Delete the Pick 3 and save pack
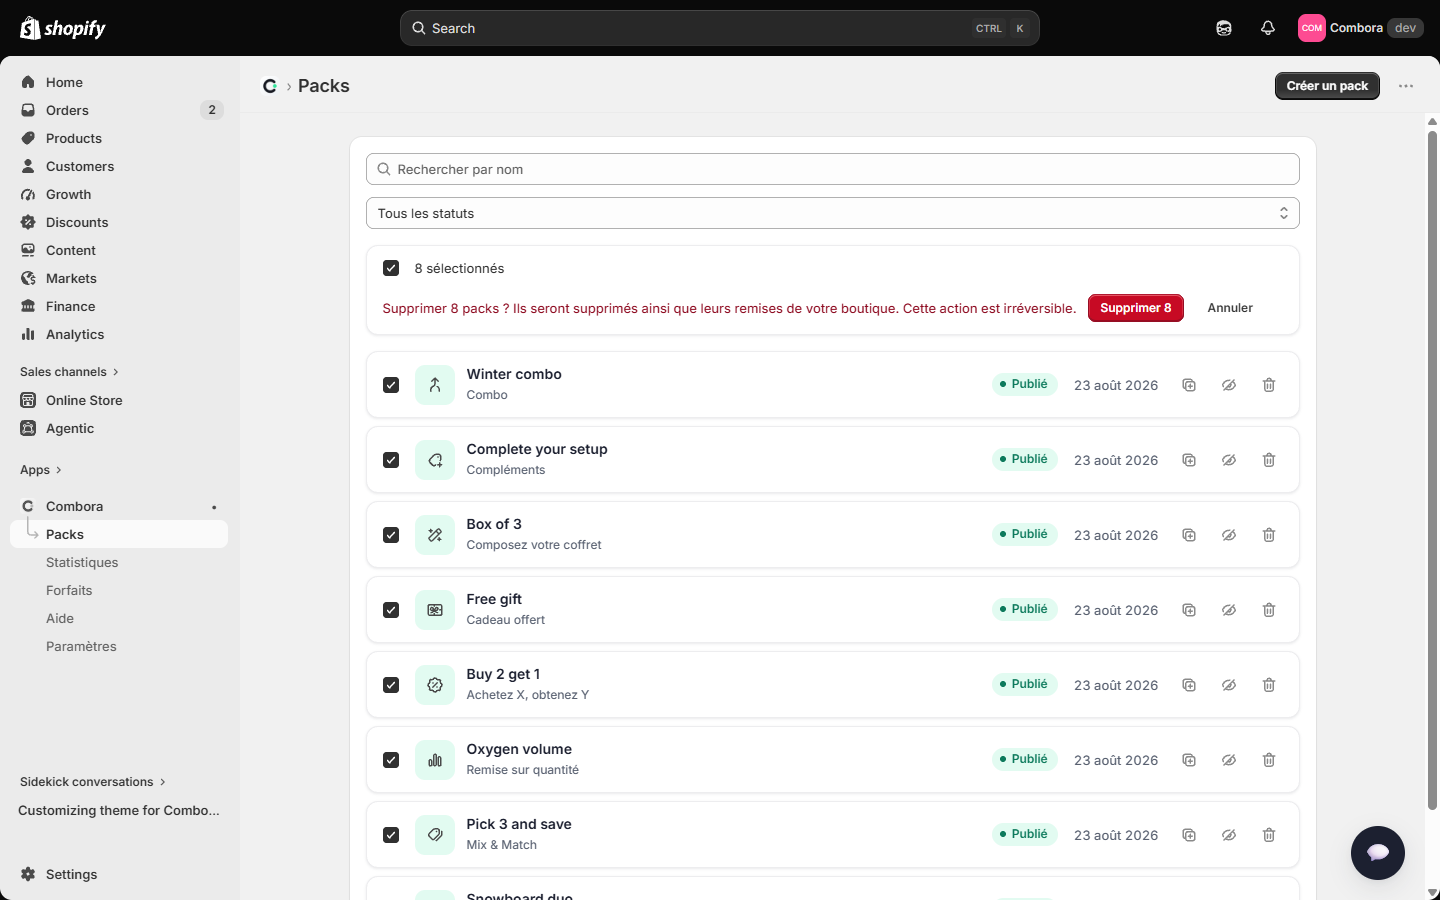 pyautogui.click(x=1269, y=835)
